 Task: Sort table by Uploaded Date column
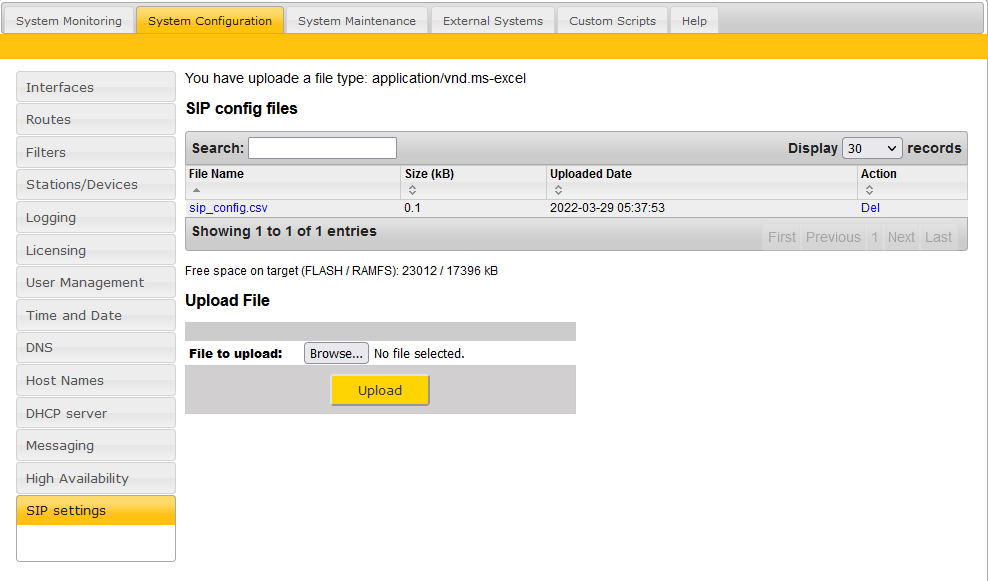(x=590, y=174)
